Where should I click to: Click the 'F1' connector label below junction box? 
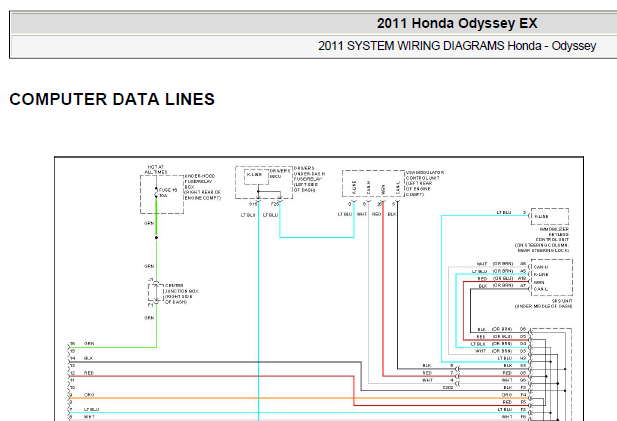point(150,305)
